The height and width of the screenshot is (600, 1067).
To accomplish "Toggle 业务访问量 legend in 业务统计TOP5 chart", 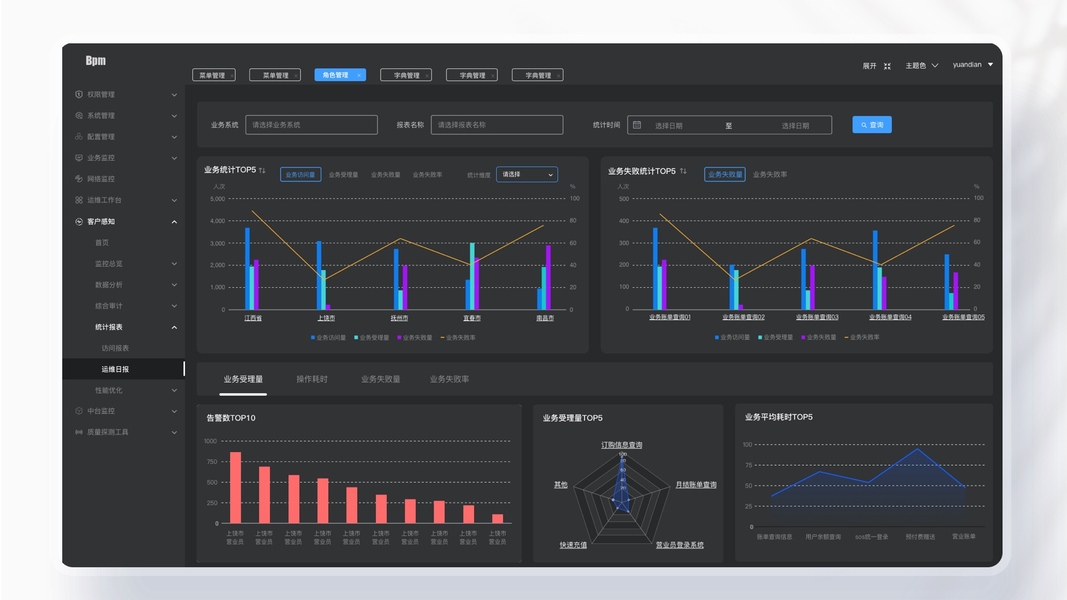I will tap(328, 337).
